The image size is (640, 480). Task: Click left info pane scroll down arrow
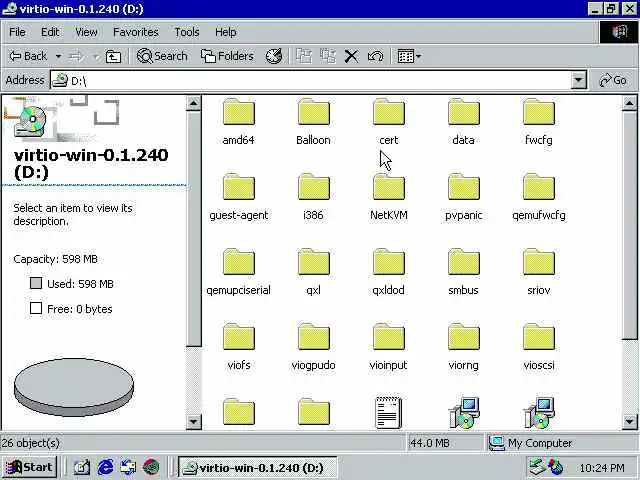[193, 422]
